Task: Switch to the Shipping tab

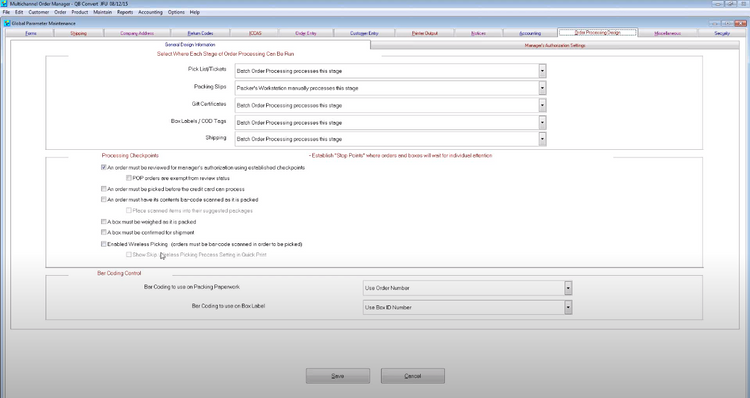Action: pos(78,33)
